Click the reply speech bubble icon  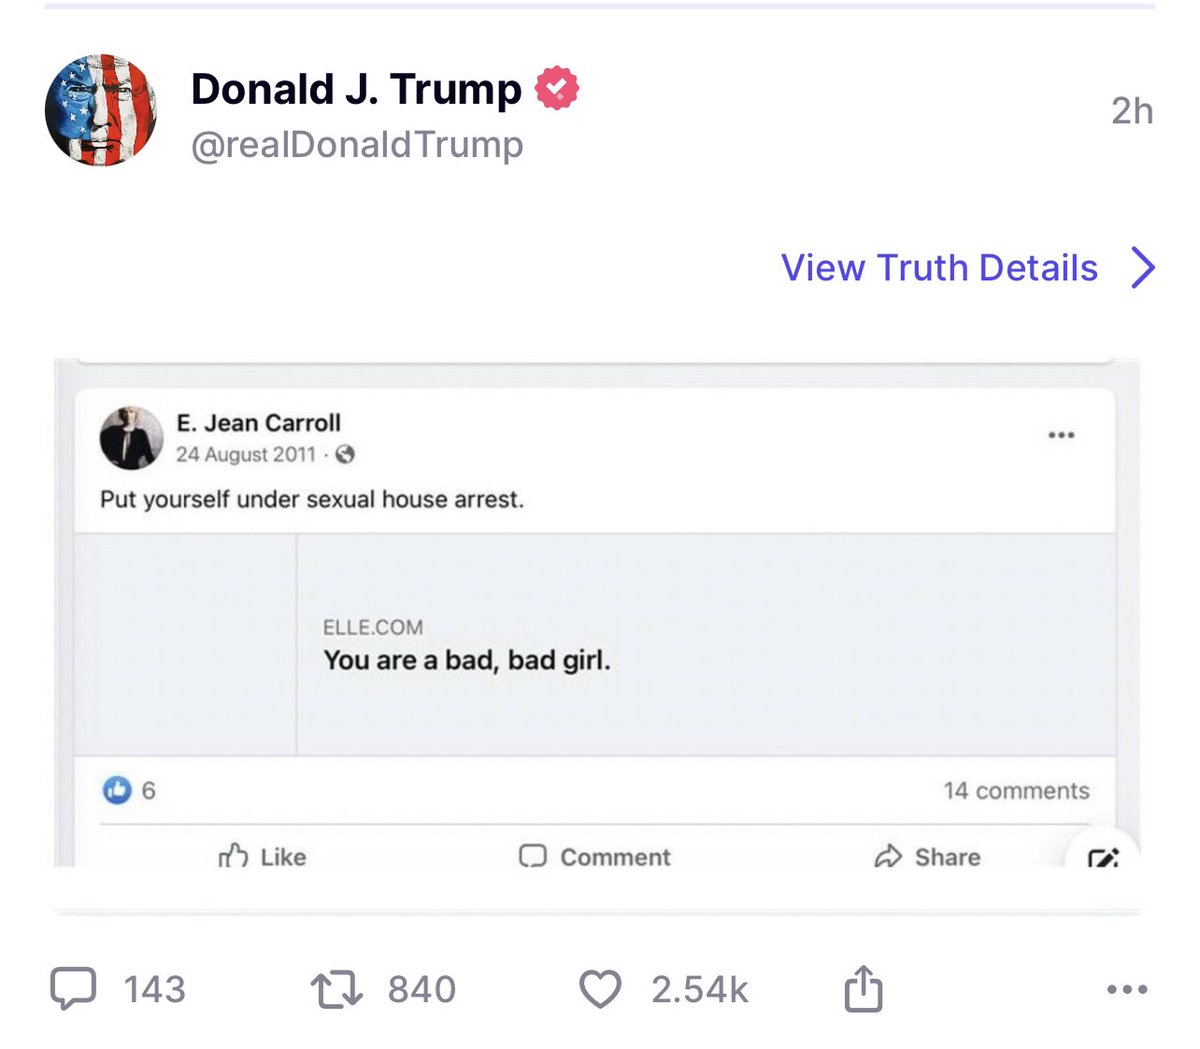point(74,988)
